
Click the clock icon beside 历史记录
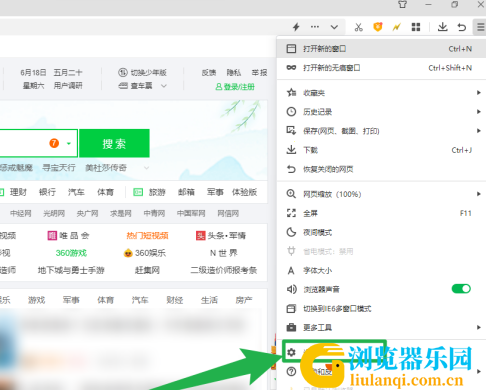click(x=291, y=112)
